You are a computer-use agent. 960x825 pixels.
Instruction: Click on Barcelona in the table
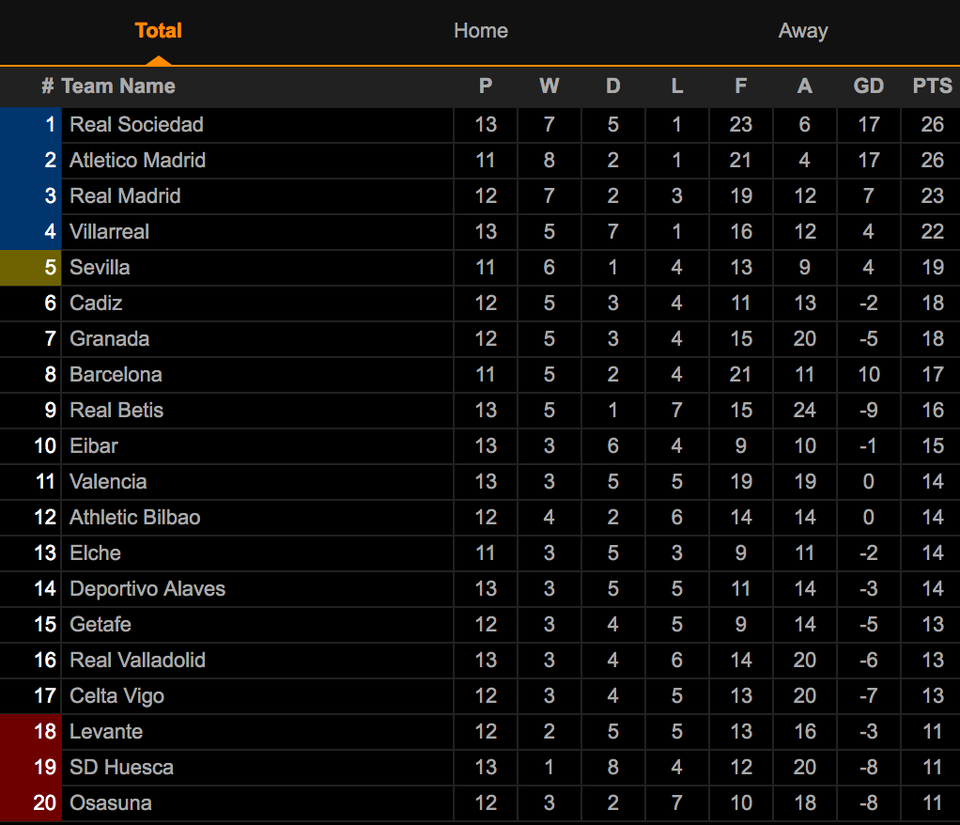[x=115, y=375]
